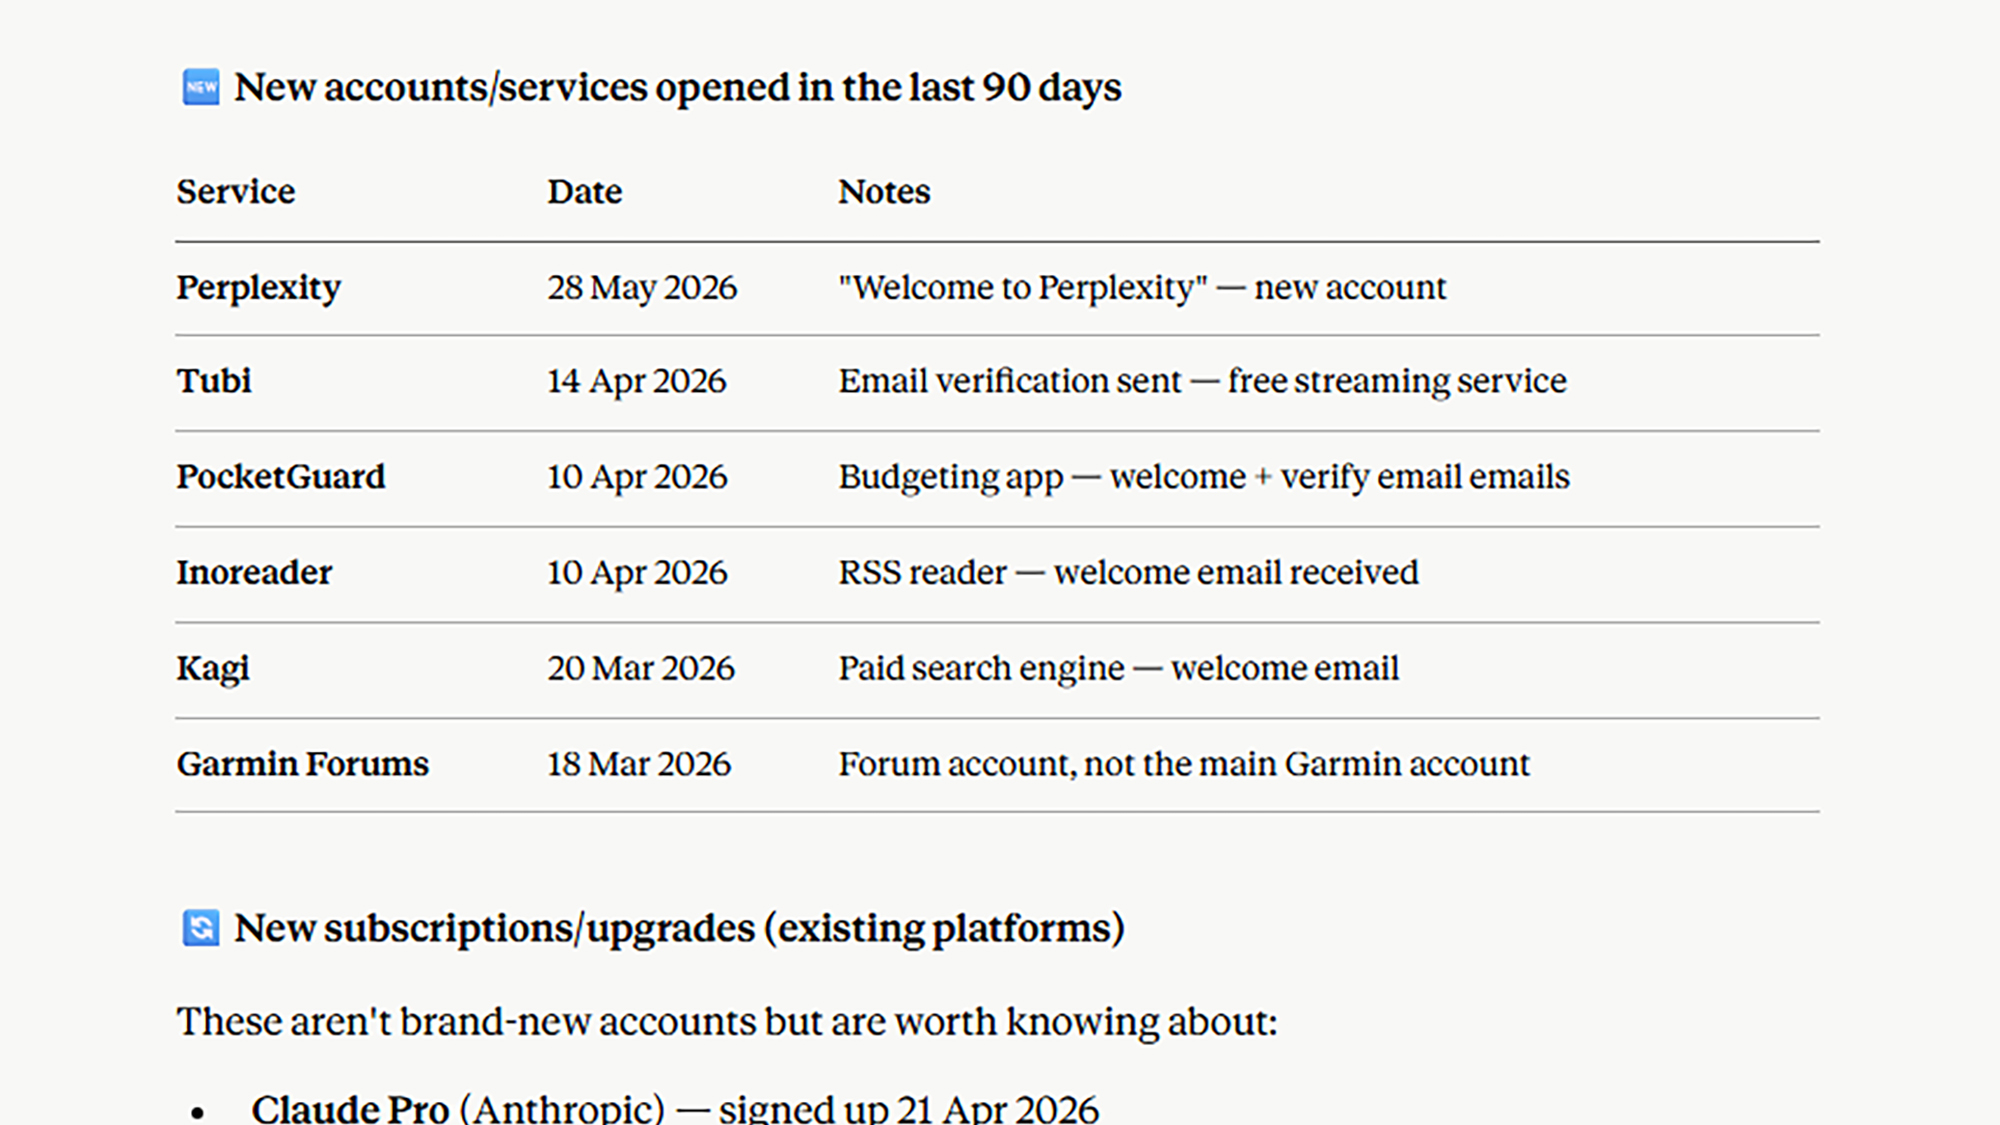The height and width of the screenshot is (1125, 2000).
Task: Click the Garmin Forums service name
Action: tap(303, 764)
